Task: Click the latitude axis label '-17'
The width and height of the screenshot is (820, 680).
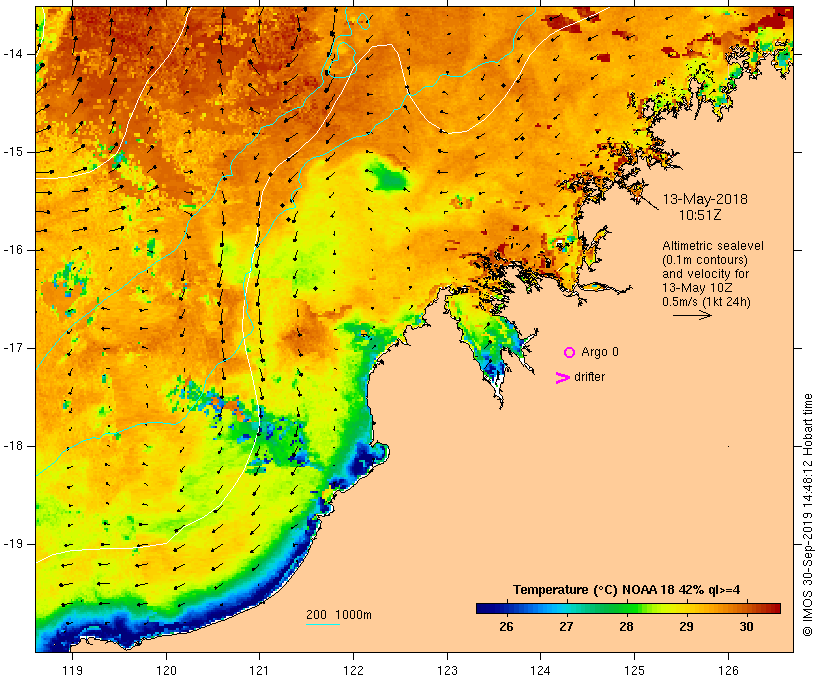Action: [x=13, y=348]
